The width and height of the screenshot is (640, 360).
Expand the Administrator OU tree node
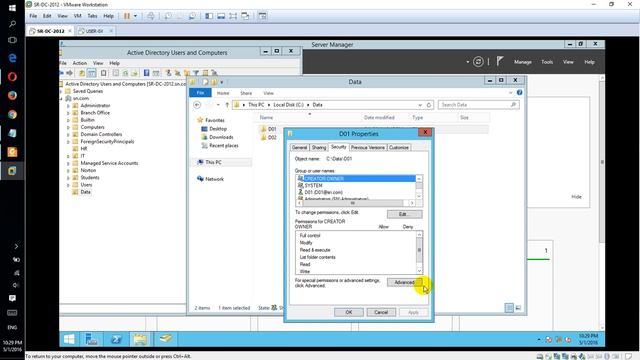tap(68, 106)
